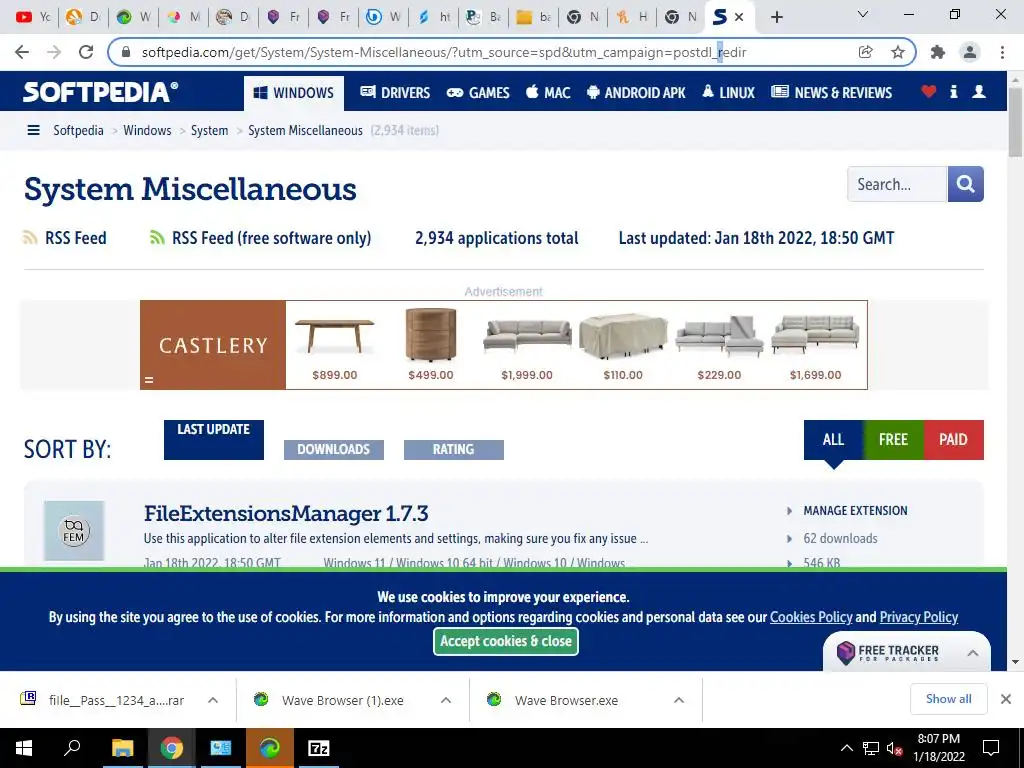Image resolution: width=1024 pixels, height=768 pixels.
Task: Filter to ALL applications
Action: pos(833,440)
